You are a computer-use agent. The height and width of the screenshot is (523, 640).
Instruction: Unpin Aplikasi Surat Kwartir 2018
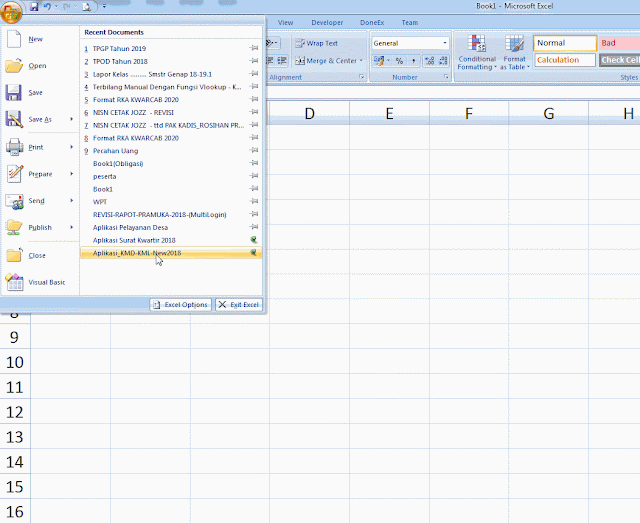pos(254,240)
